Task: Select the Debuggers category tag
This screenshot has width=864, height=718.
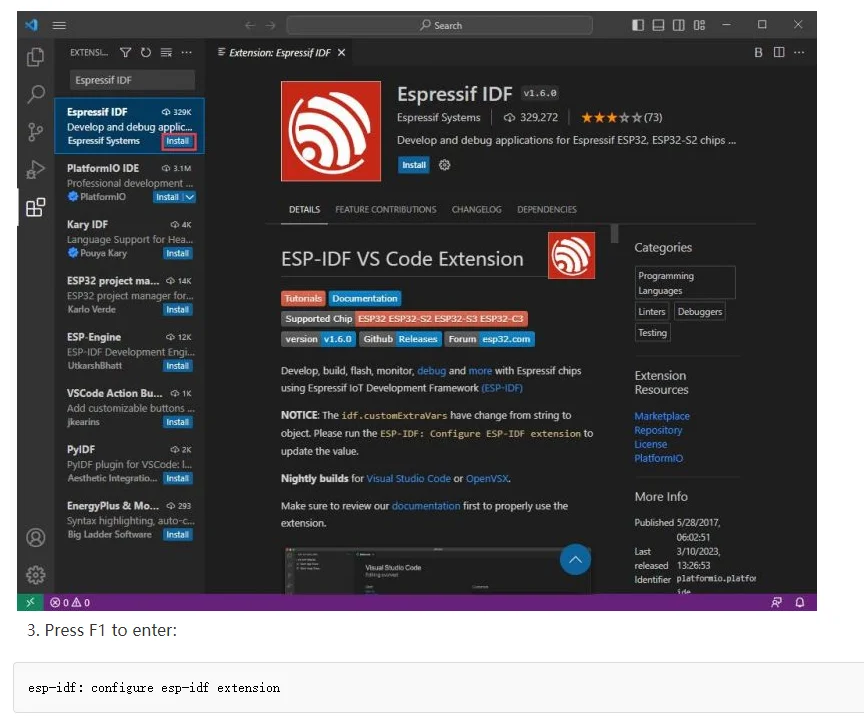Action: (x=700, y=311)
